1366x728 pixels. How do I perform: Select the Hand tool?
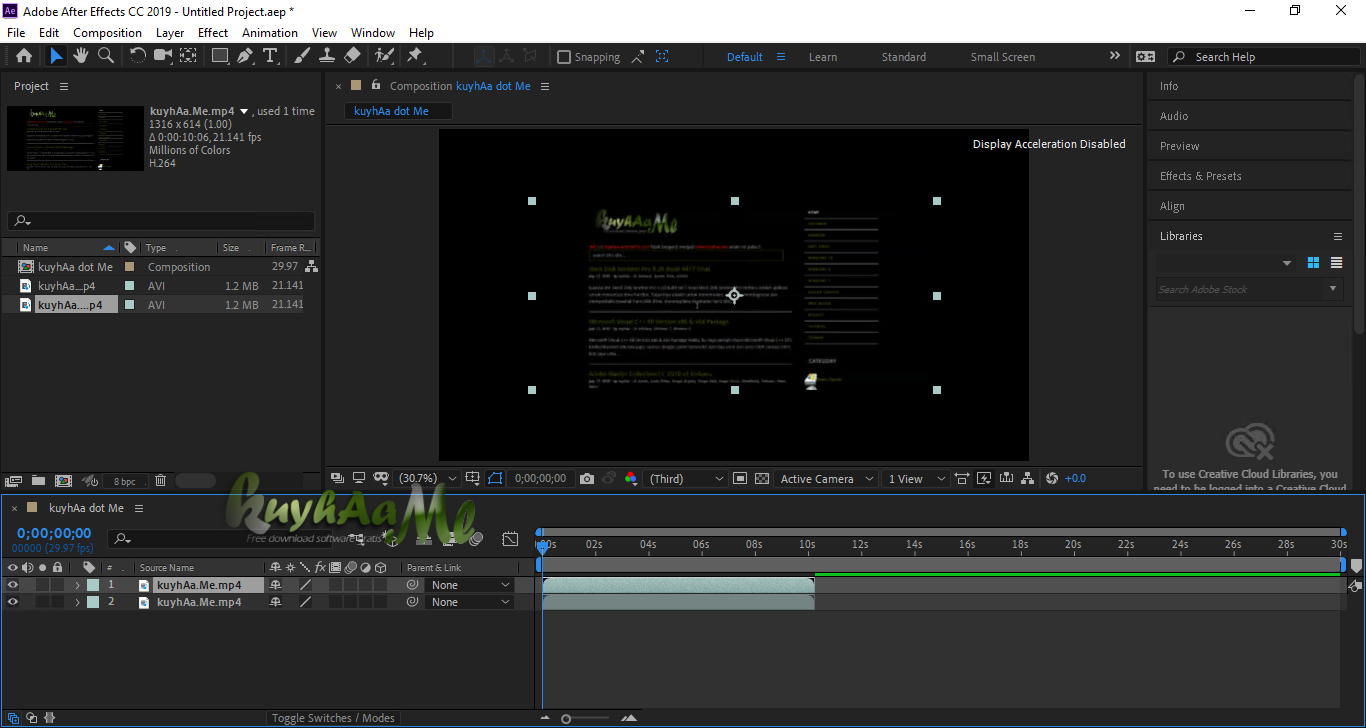[81, 56]
